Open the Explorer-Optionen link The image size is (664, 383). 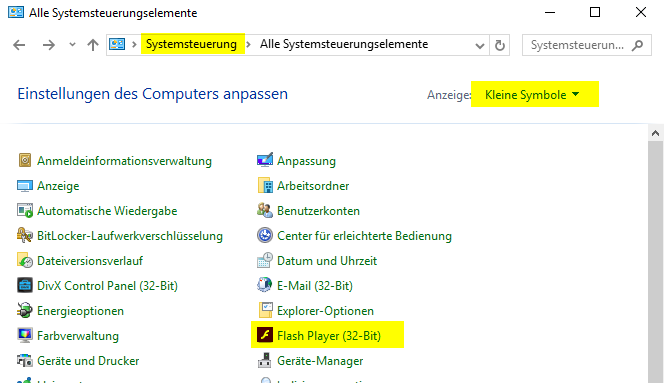(325, 311)
